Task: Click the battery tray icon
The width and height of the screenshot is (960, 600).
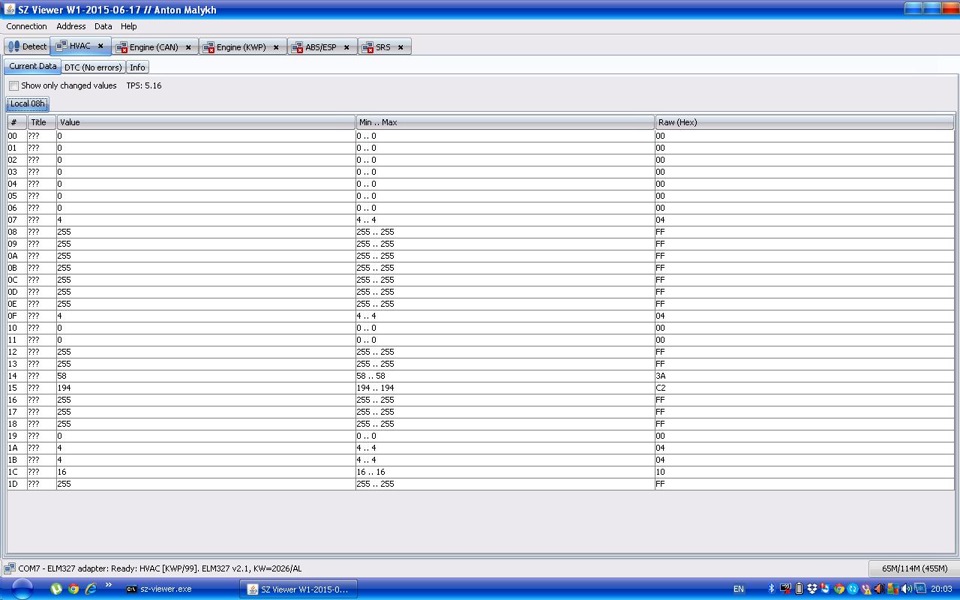Action: pos(799,589)
